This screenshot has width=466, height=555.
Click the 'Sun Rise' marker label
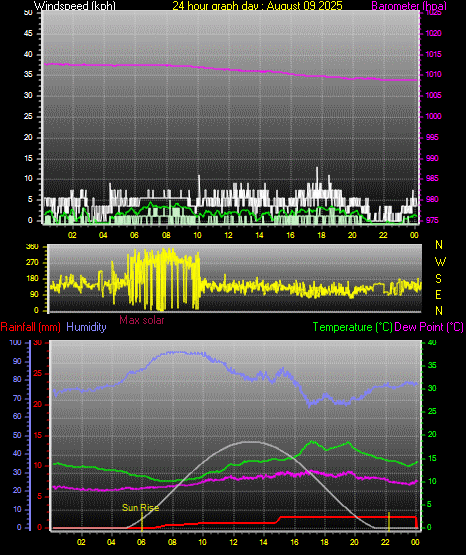coord(140,508)
